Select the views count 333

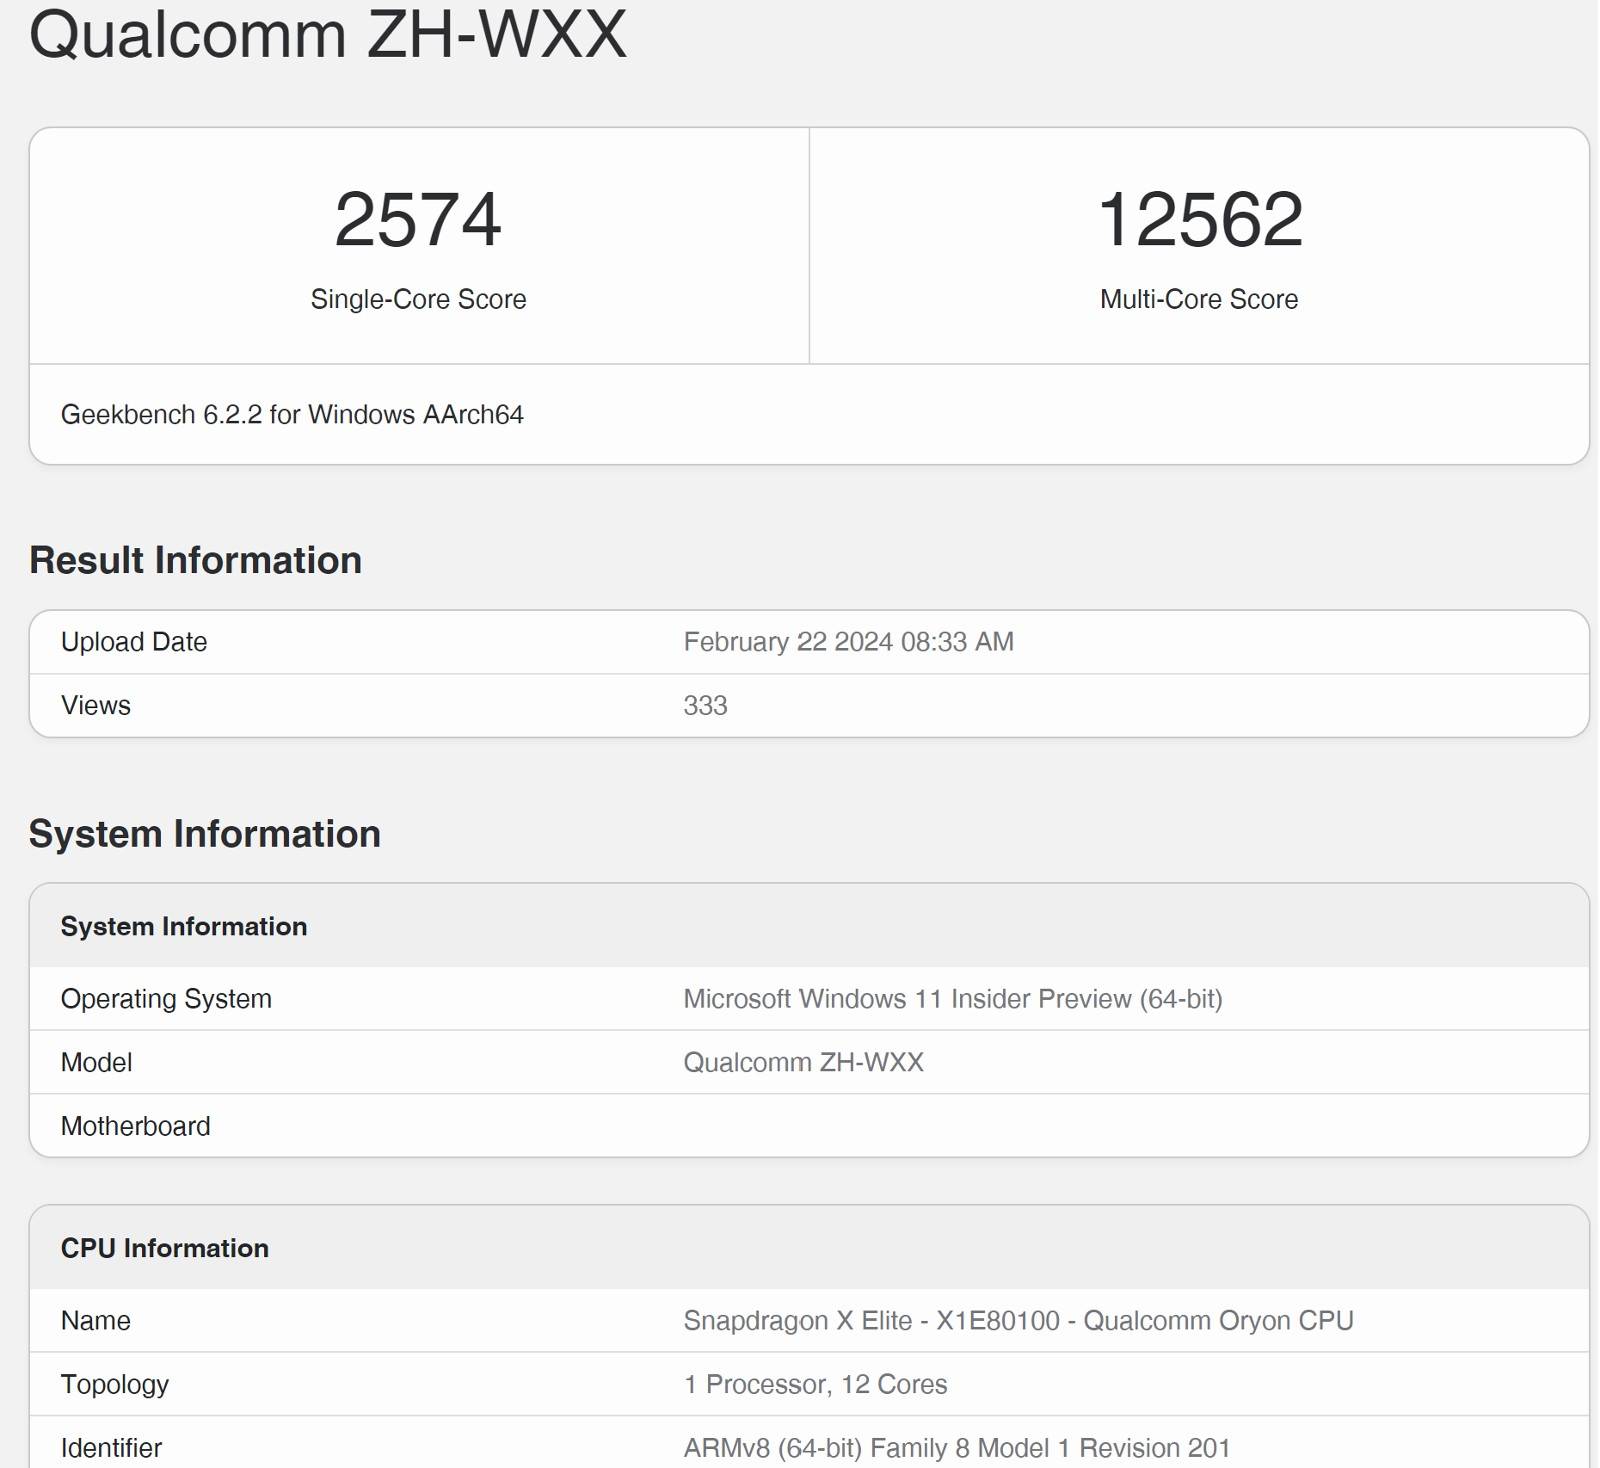point(705,705)
